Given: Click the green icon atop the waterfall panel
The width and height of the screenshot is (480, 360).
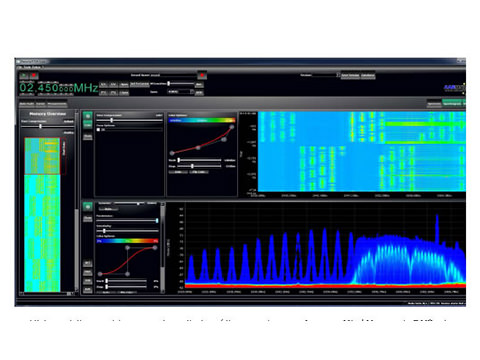Looking at the screenshot, I should tap(88, 116).
